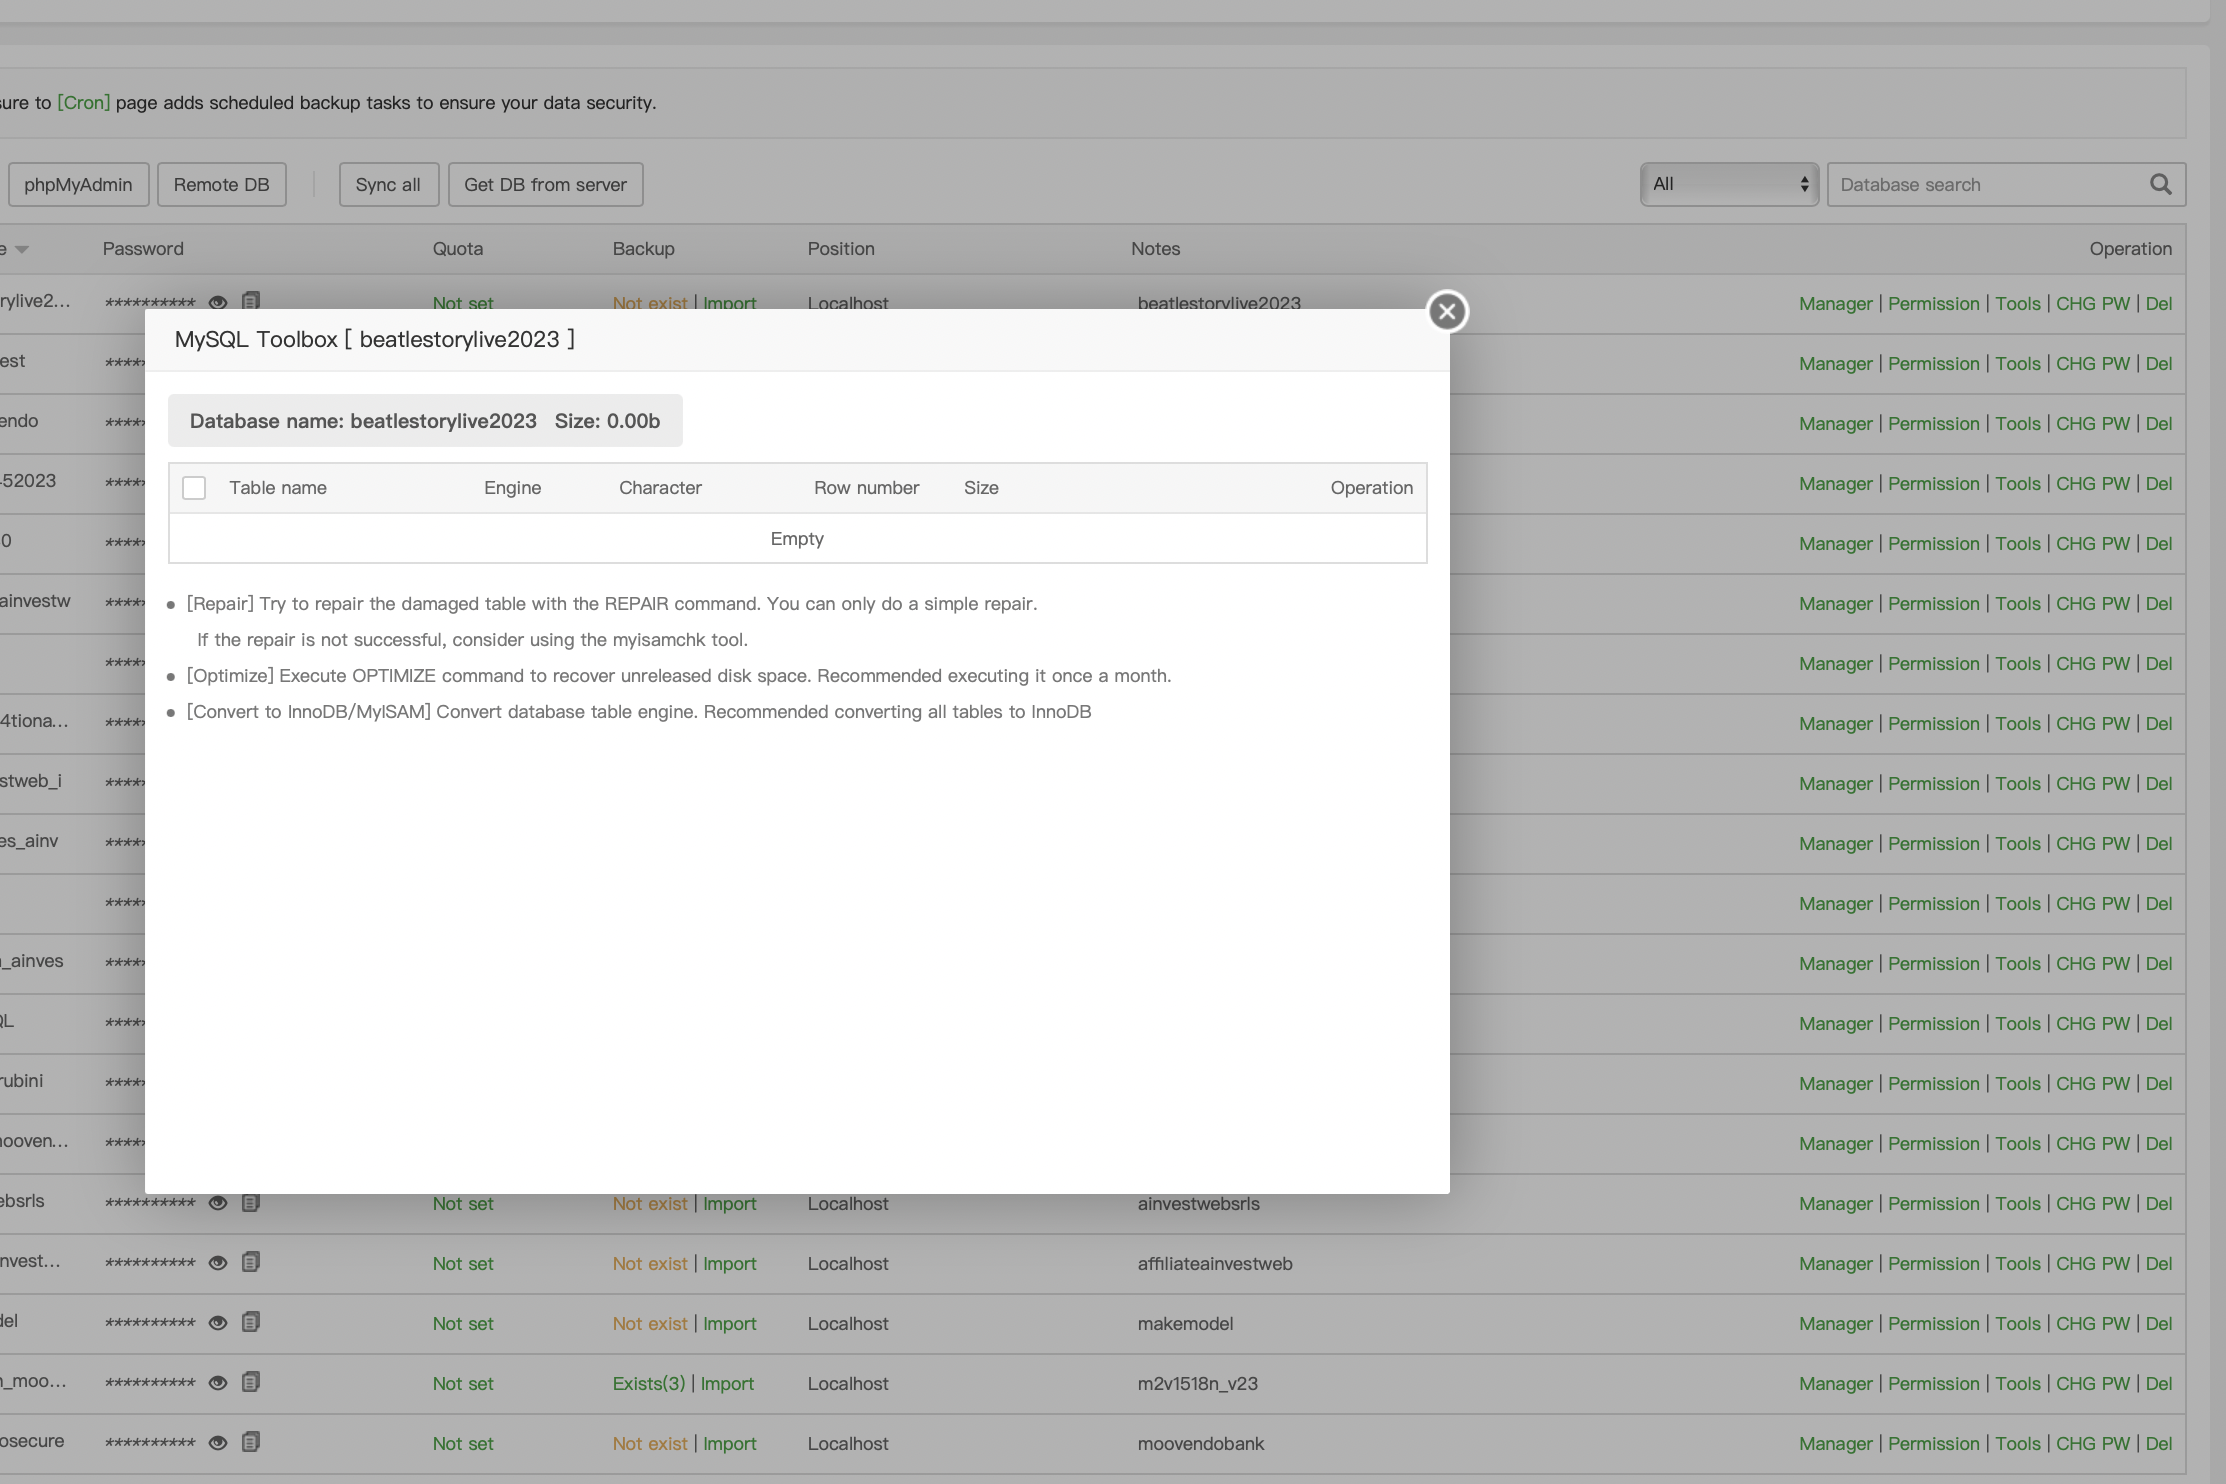2226x1484 pixels.
Task: Toggle eye icon for m2v1518n_v23 password
Action: tap(218, 1383)
